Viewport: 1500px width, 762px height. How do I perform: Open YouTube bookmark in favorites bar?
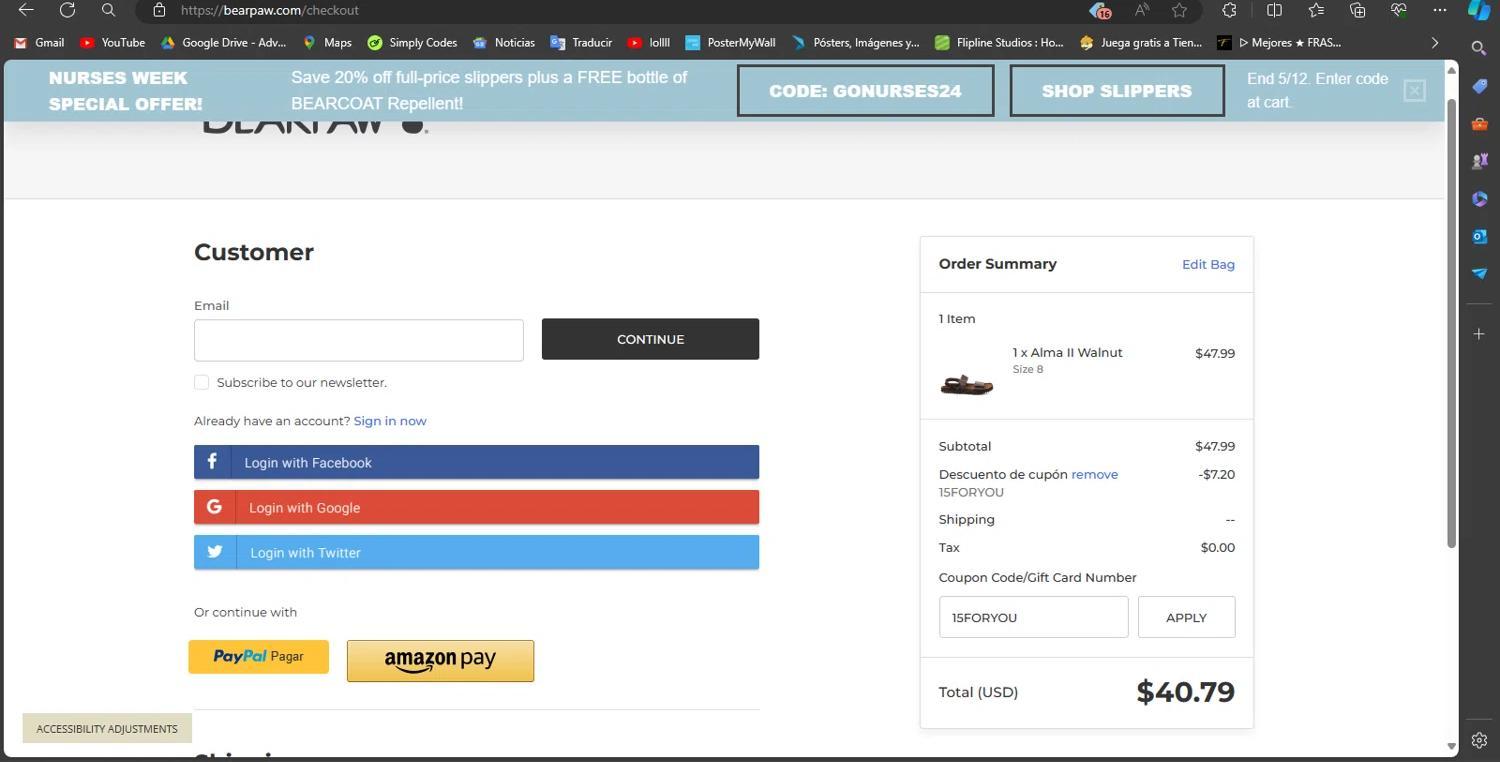(x=112, y=43)
